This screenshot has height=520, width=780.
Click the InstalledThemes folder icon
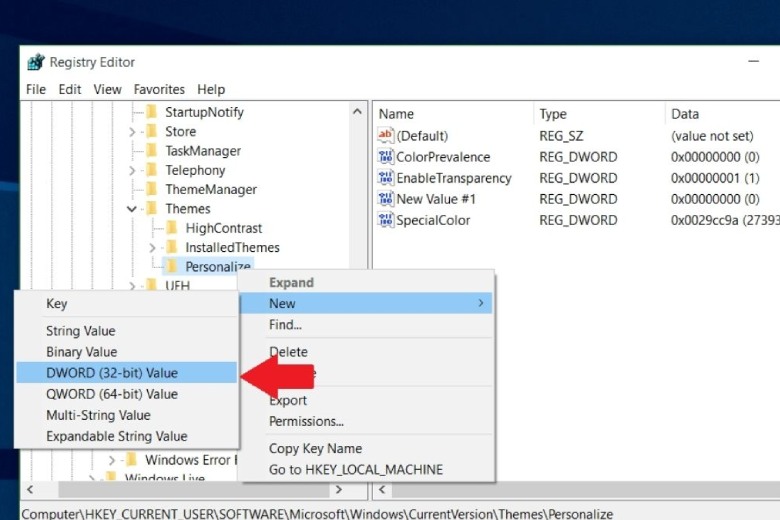pos(172,247)
